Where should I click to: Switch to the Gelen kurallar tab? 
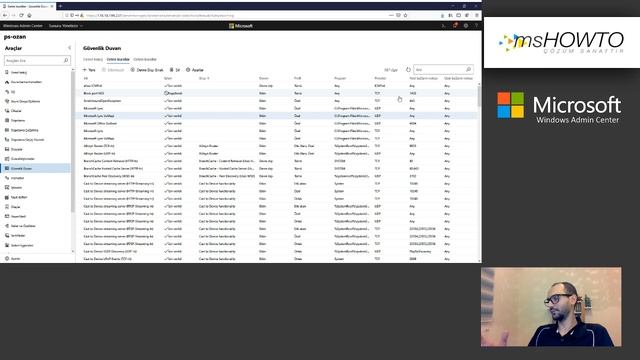tap(118, 59)
